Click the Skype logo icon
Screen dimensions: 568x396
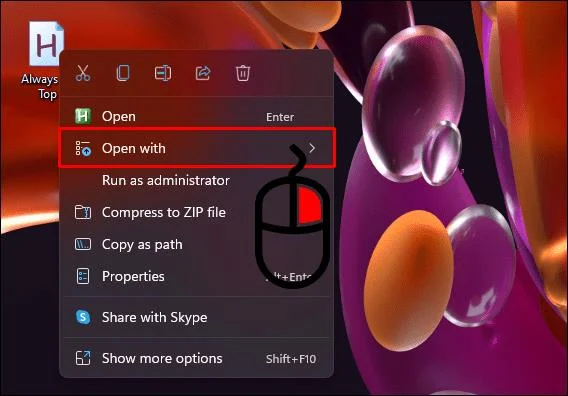(x=83, y=317)
